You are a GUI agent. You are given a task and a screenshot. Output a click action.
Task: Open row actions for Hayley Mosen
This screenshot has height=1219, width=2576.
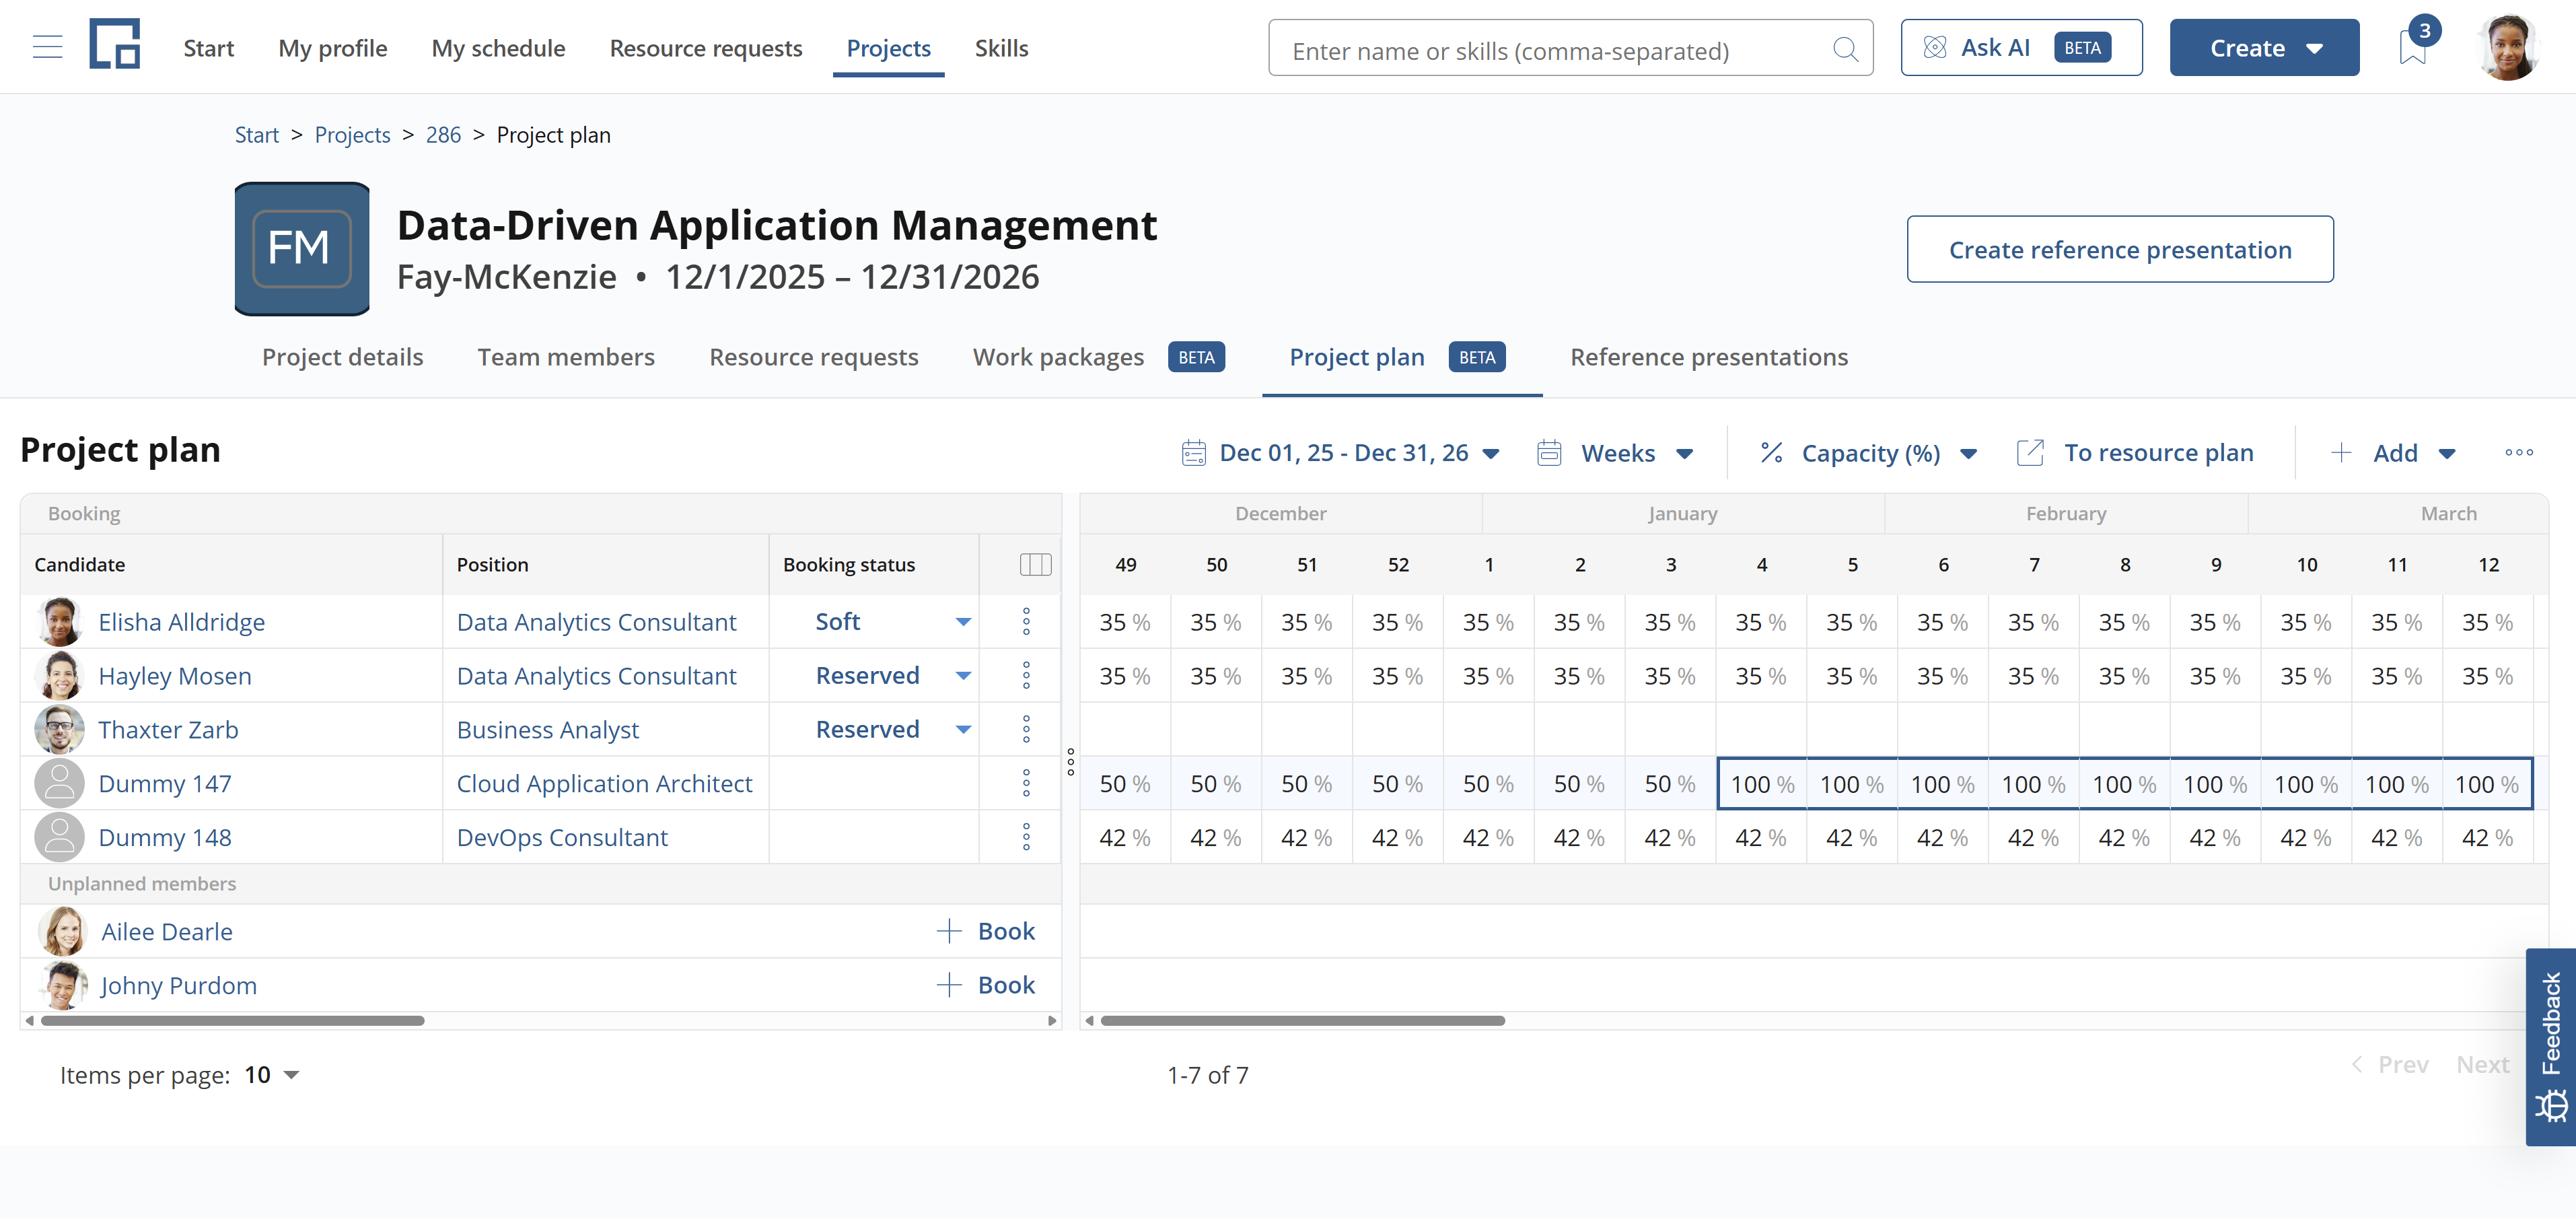click(1026, 676)
